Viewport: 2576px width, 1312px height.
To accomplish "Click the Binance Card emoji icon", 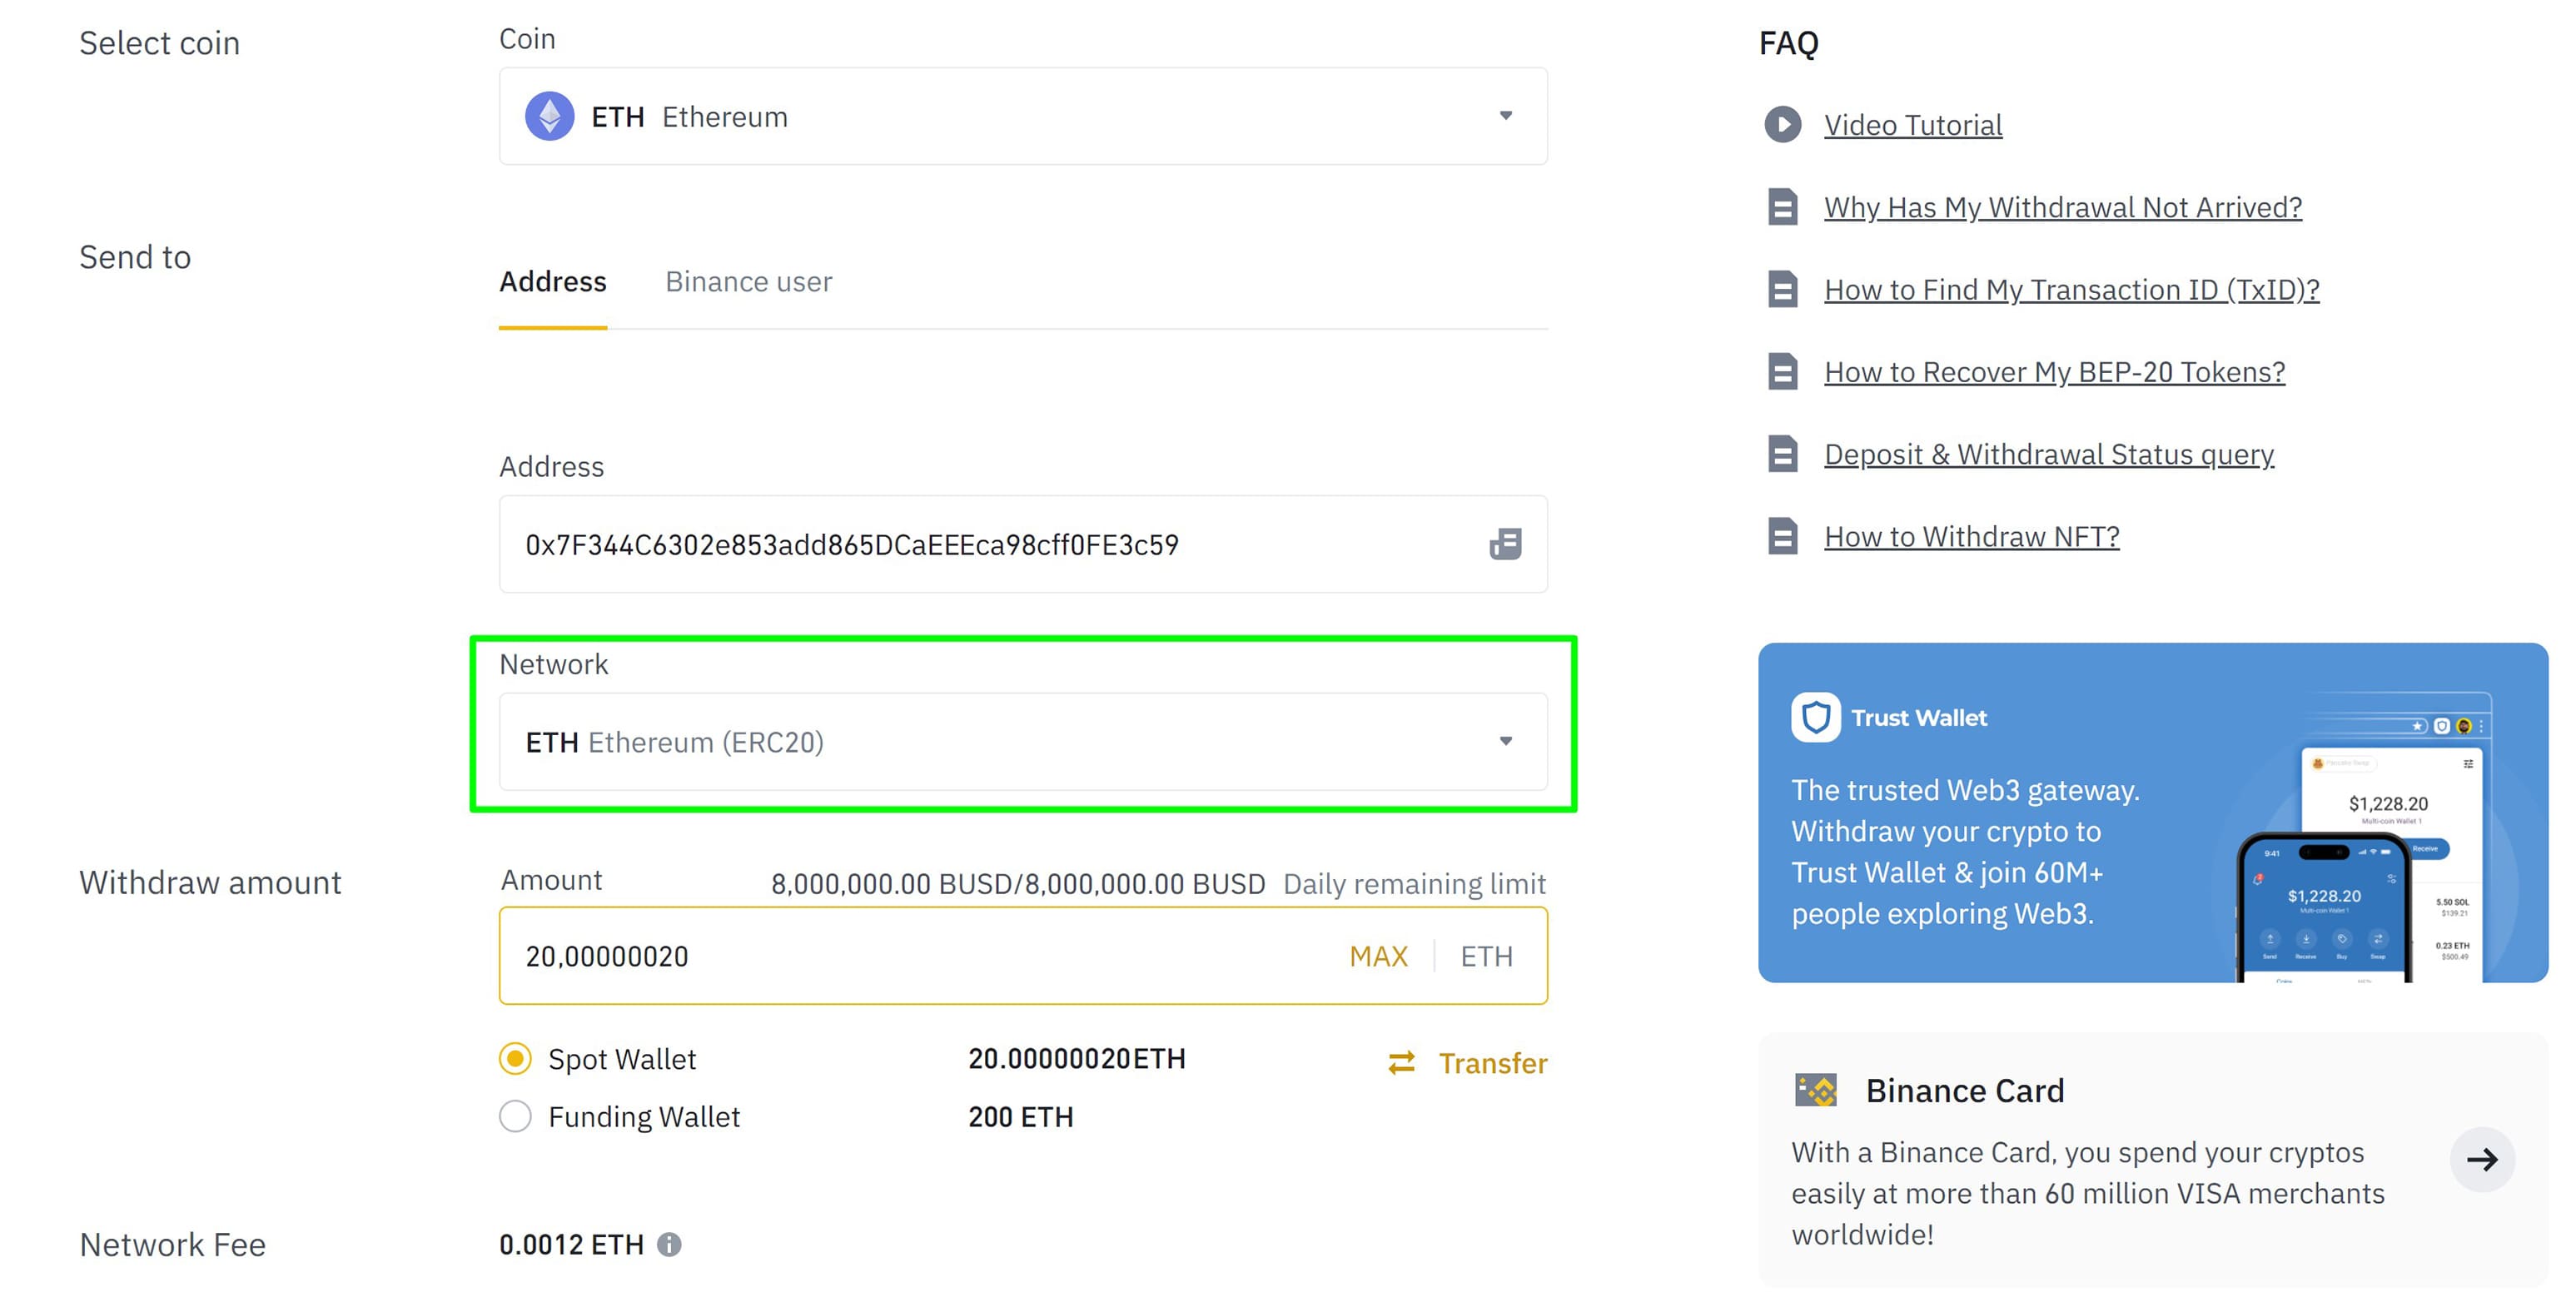I will (x=1813, y=1090).
